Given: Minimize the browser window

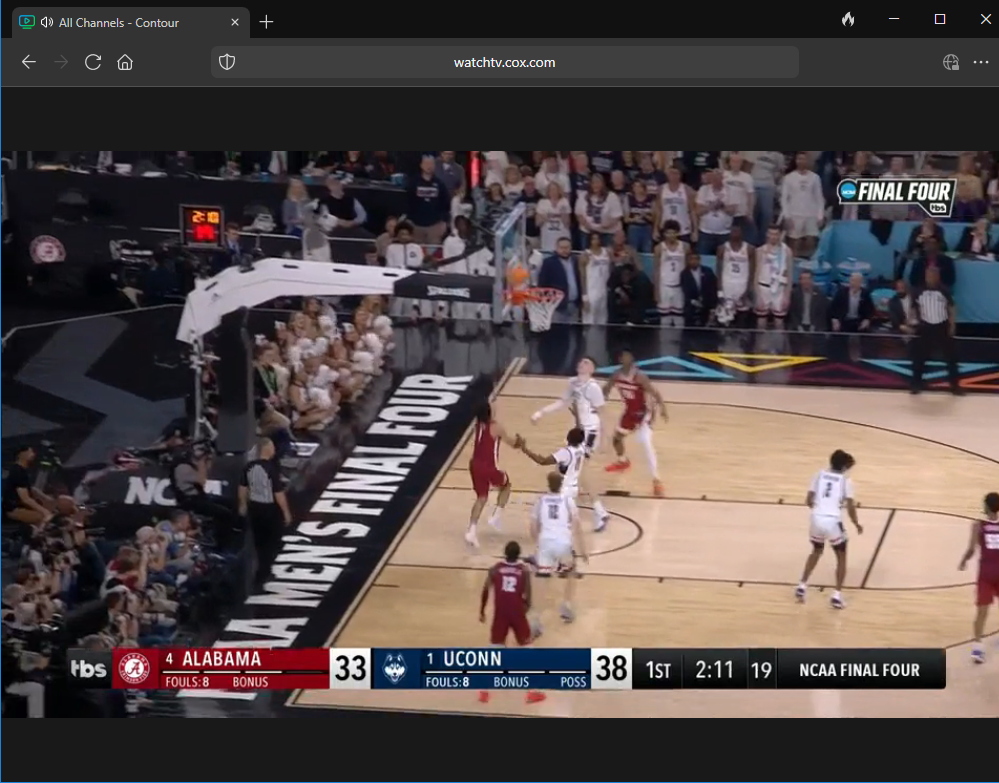Looking at the screenshot, I should (894, 19).
